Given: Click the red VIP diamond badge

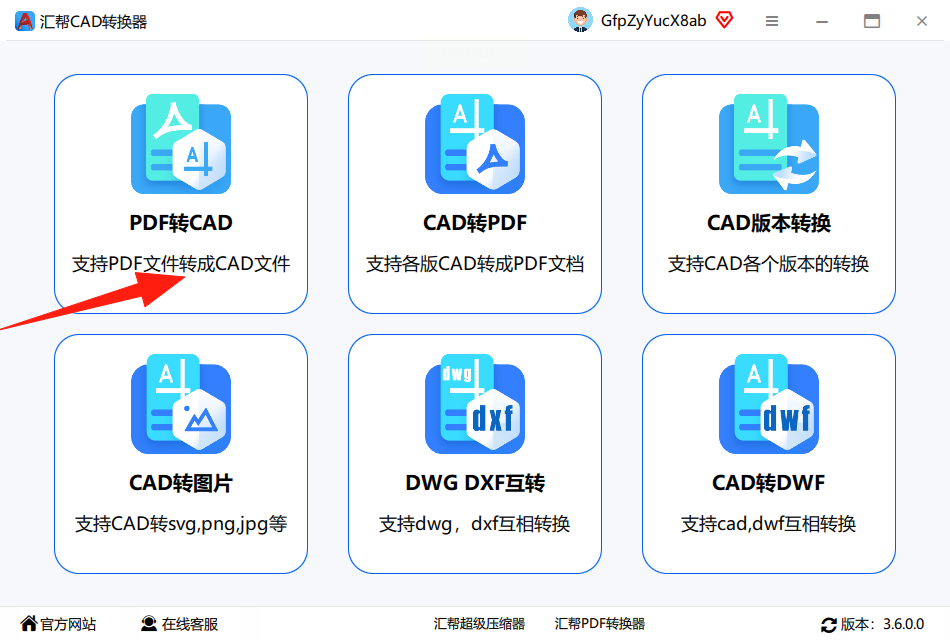Looking at the screenshot, I should (724, 21).
